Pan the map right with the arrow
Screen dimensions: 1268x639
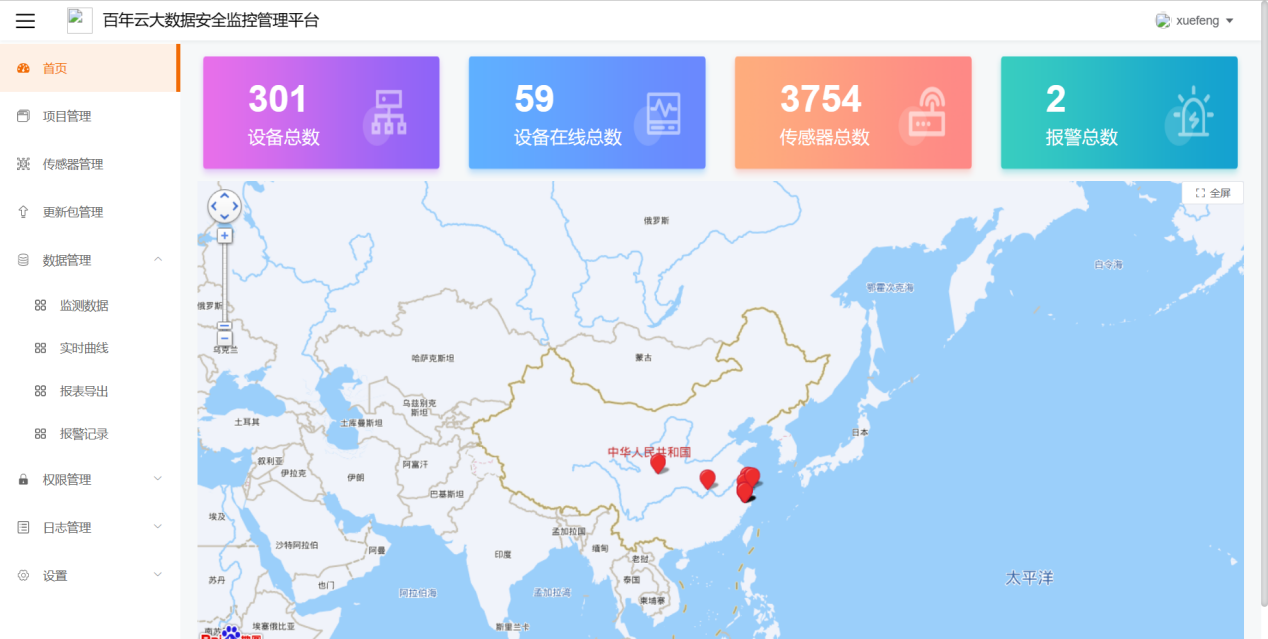pos(235,206)
